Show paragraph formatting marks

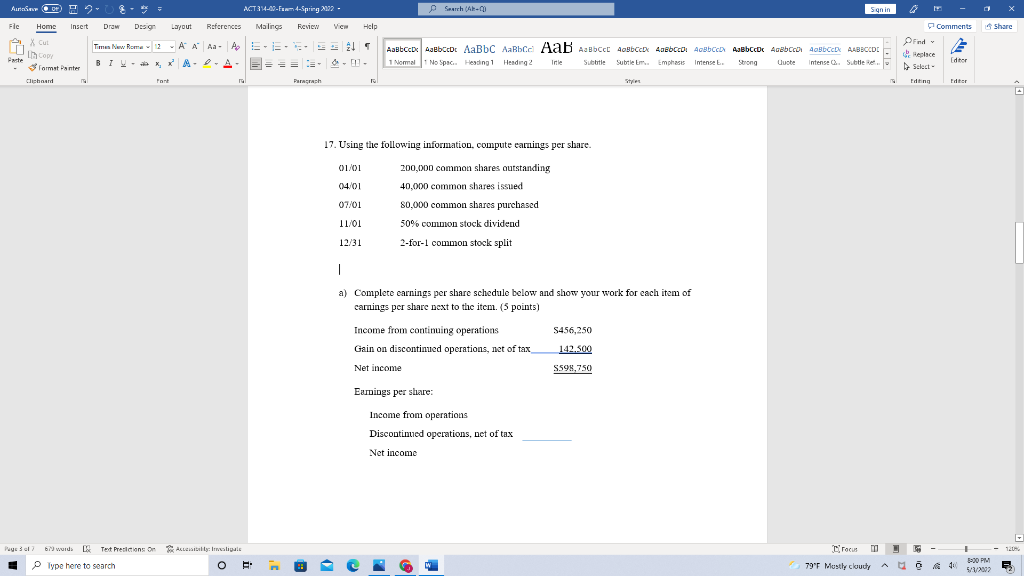[366, 46]
